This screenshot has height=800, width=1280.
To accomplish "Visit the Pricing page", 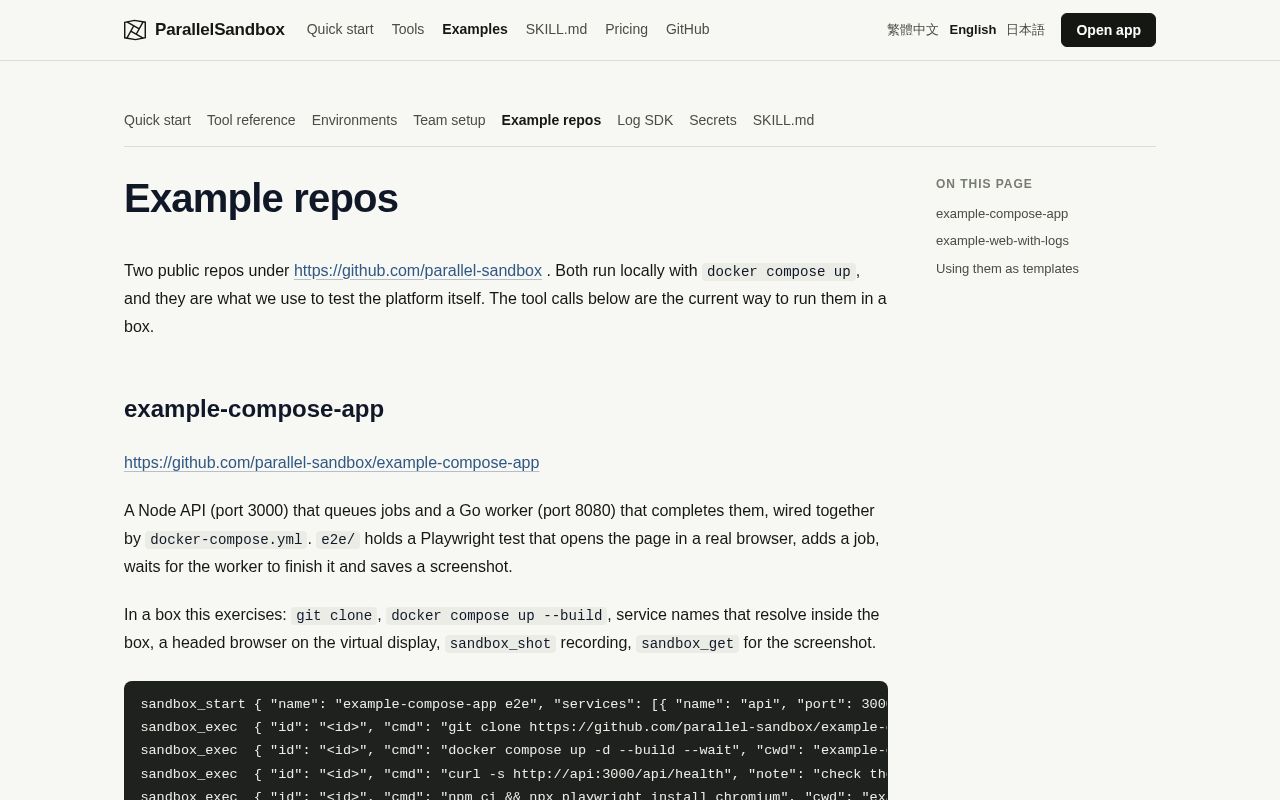I will point(626,29).
